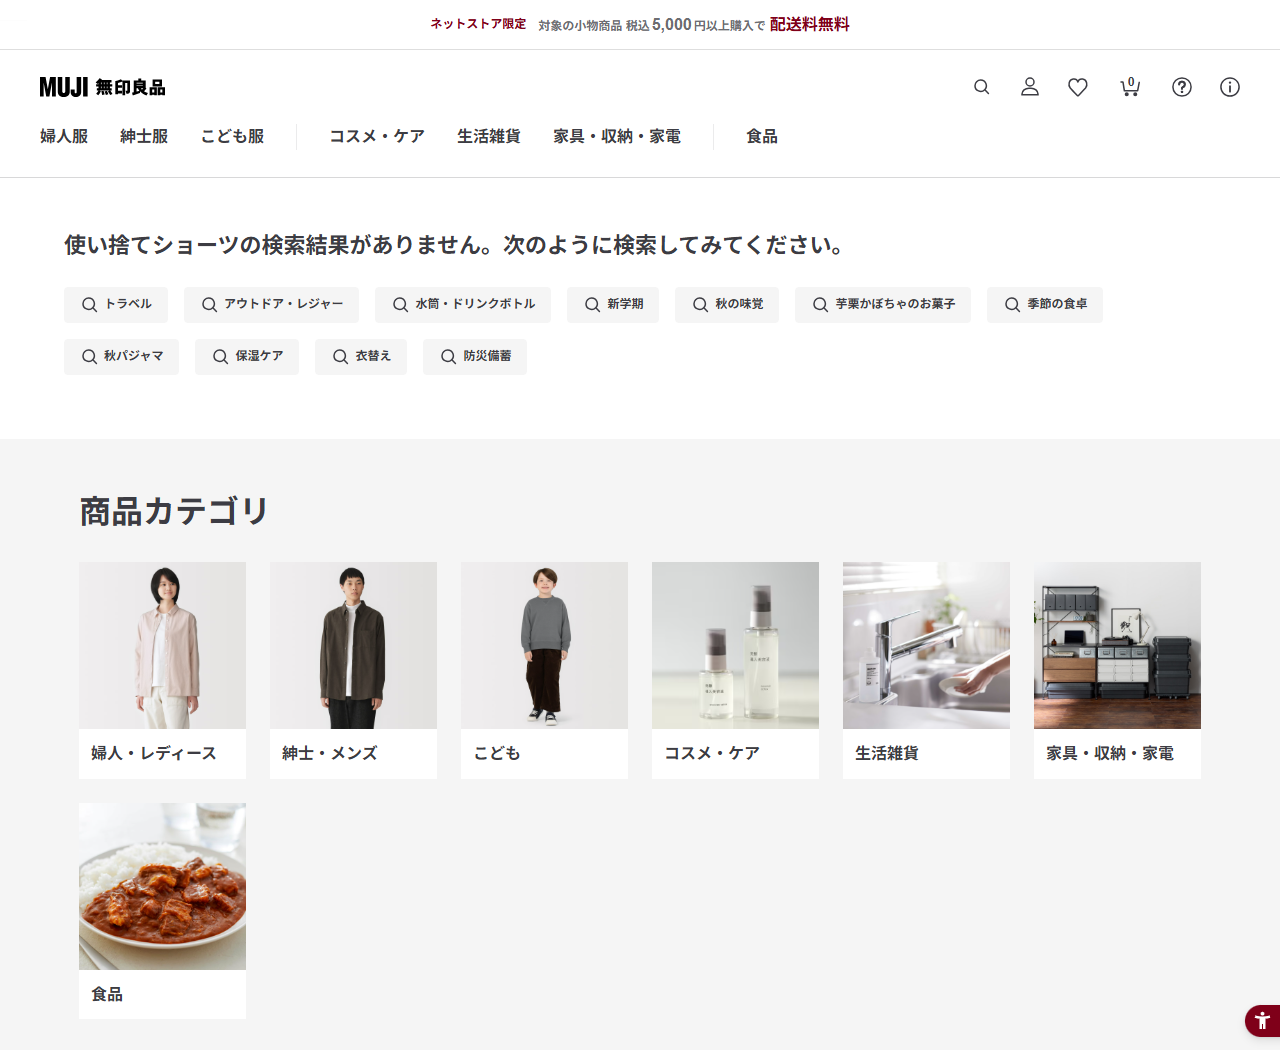Open the 生活雑貨 faucet photo
The image size is (1280, 1050).
(926, 645)
